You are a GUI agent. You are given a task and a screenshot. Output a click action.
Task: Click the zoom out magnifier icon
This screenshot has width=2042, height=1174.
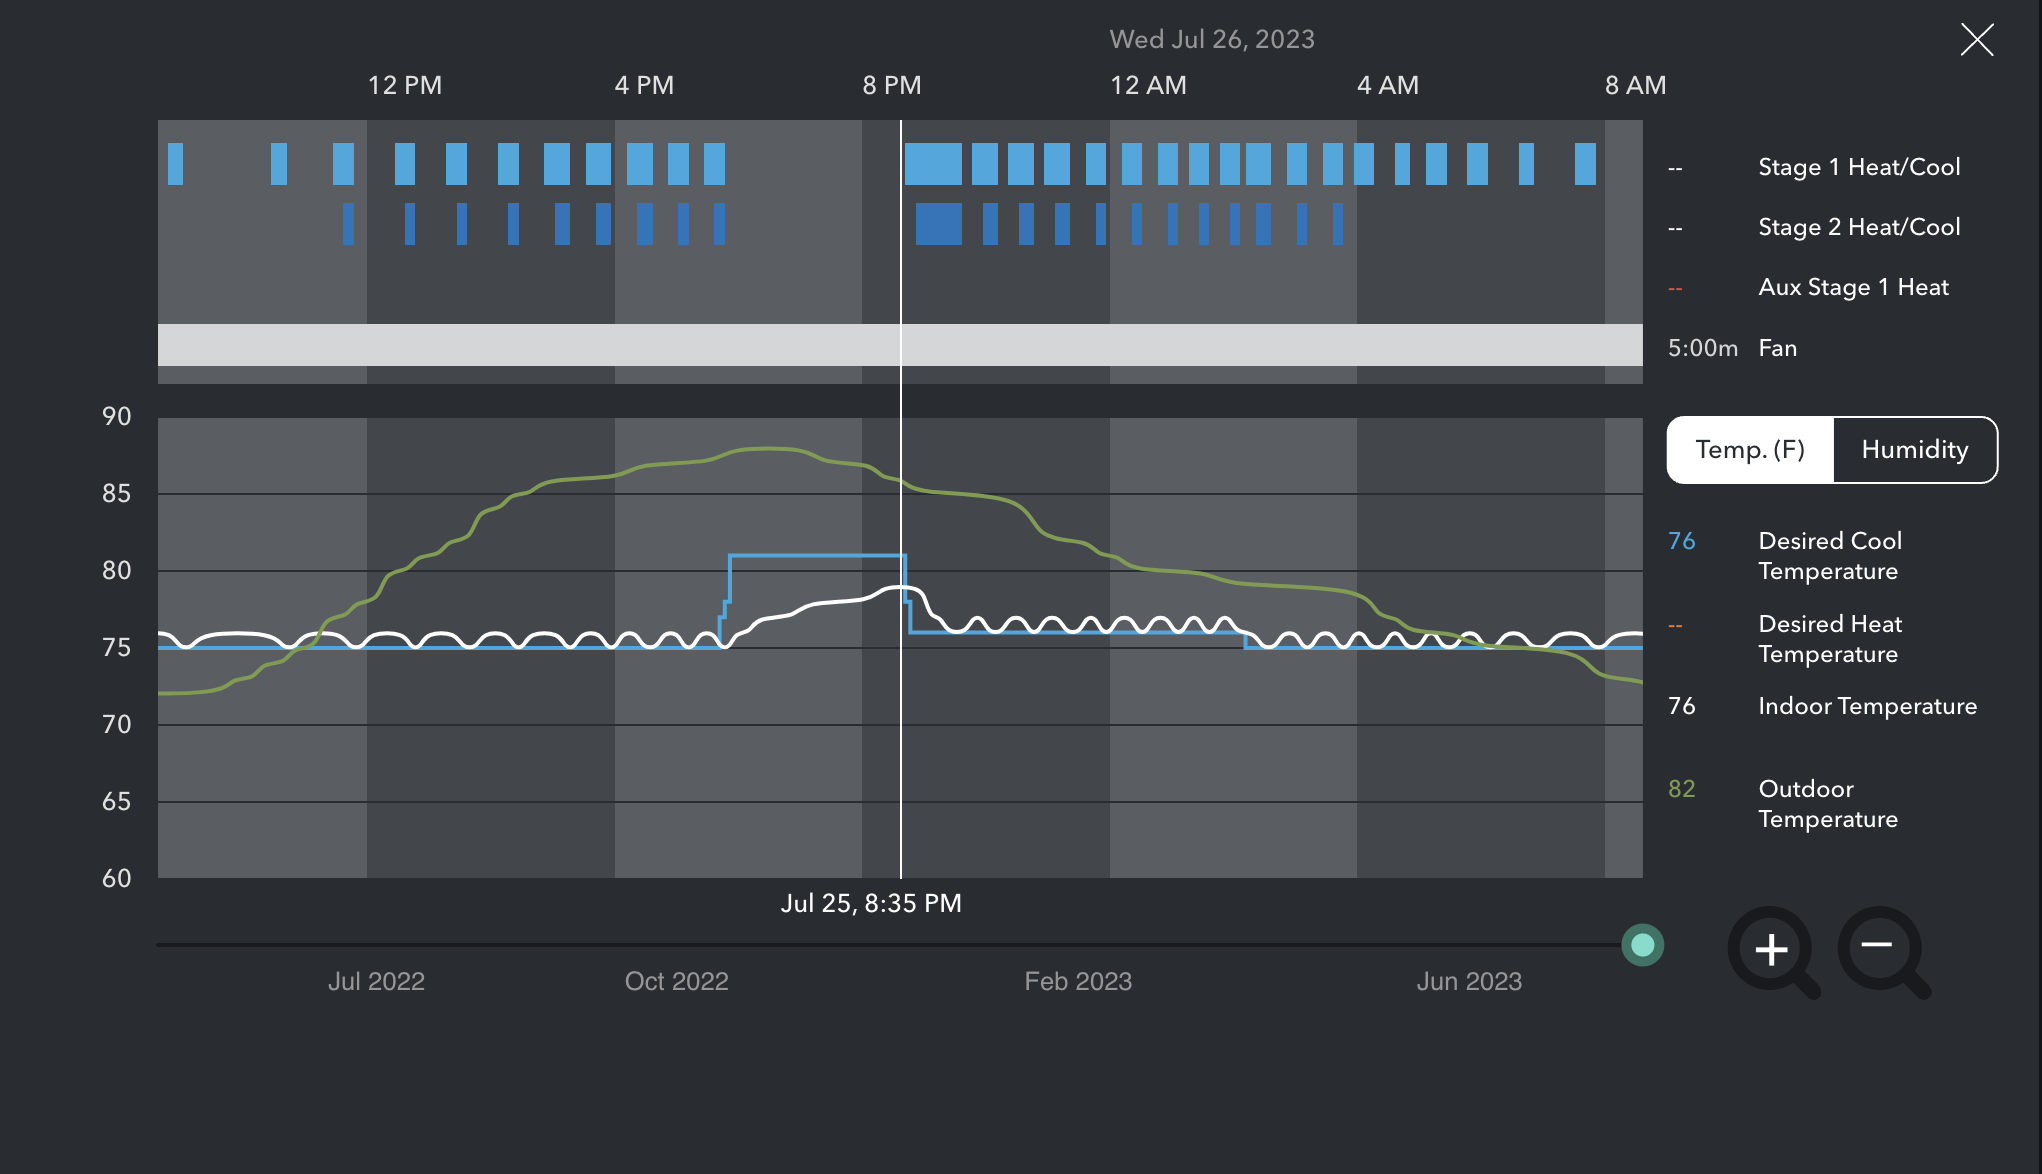coord(1880,947)
